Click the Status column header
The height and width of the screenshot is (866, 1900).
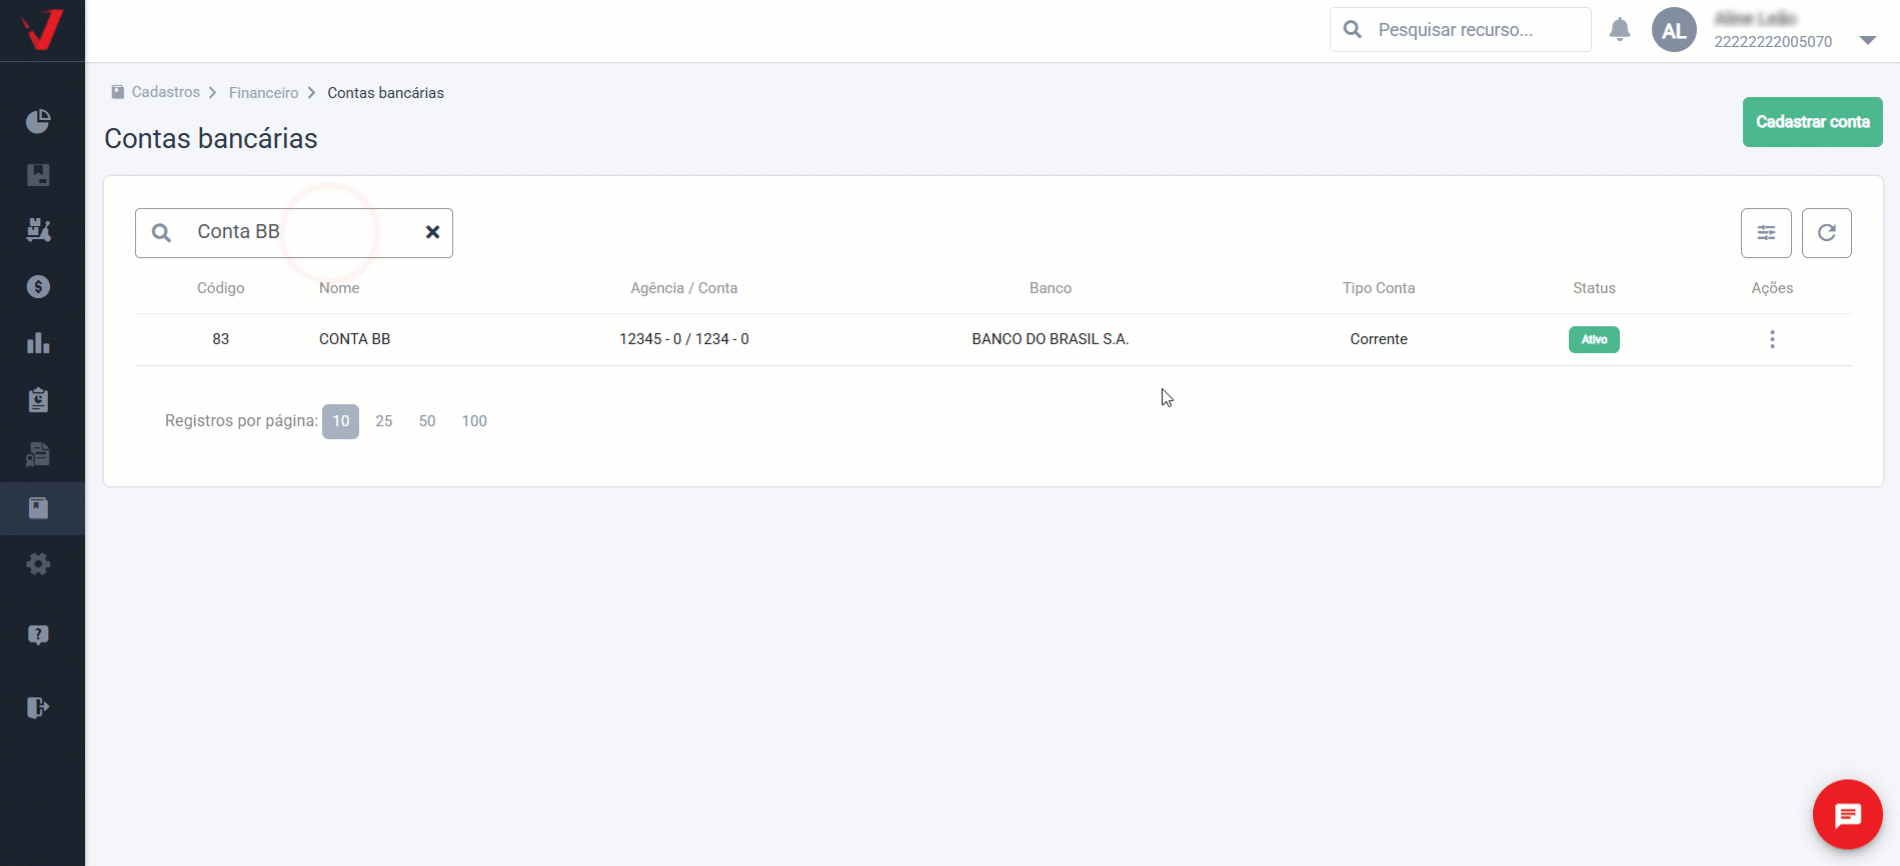tap(1594, 288)
